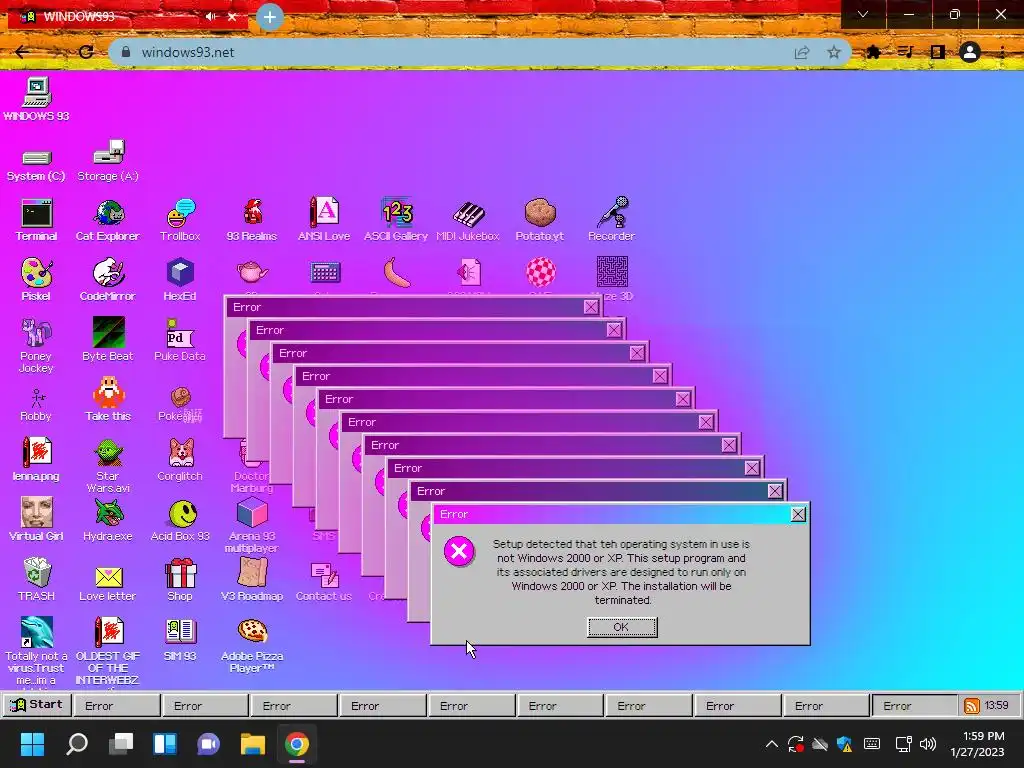This screenshot has height=768, width=1024.
Task: Share this page from address bar
Action: pos(801,52)
